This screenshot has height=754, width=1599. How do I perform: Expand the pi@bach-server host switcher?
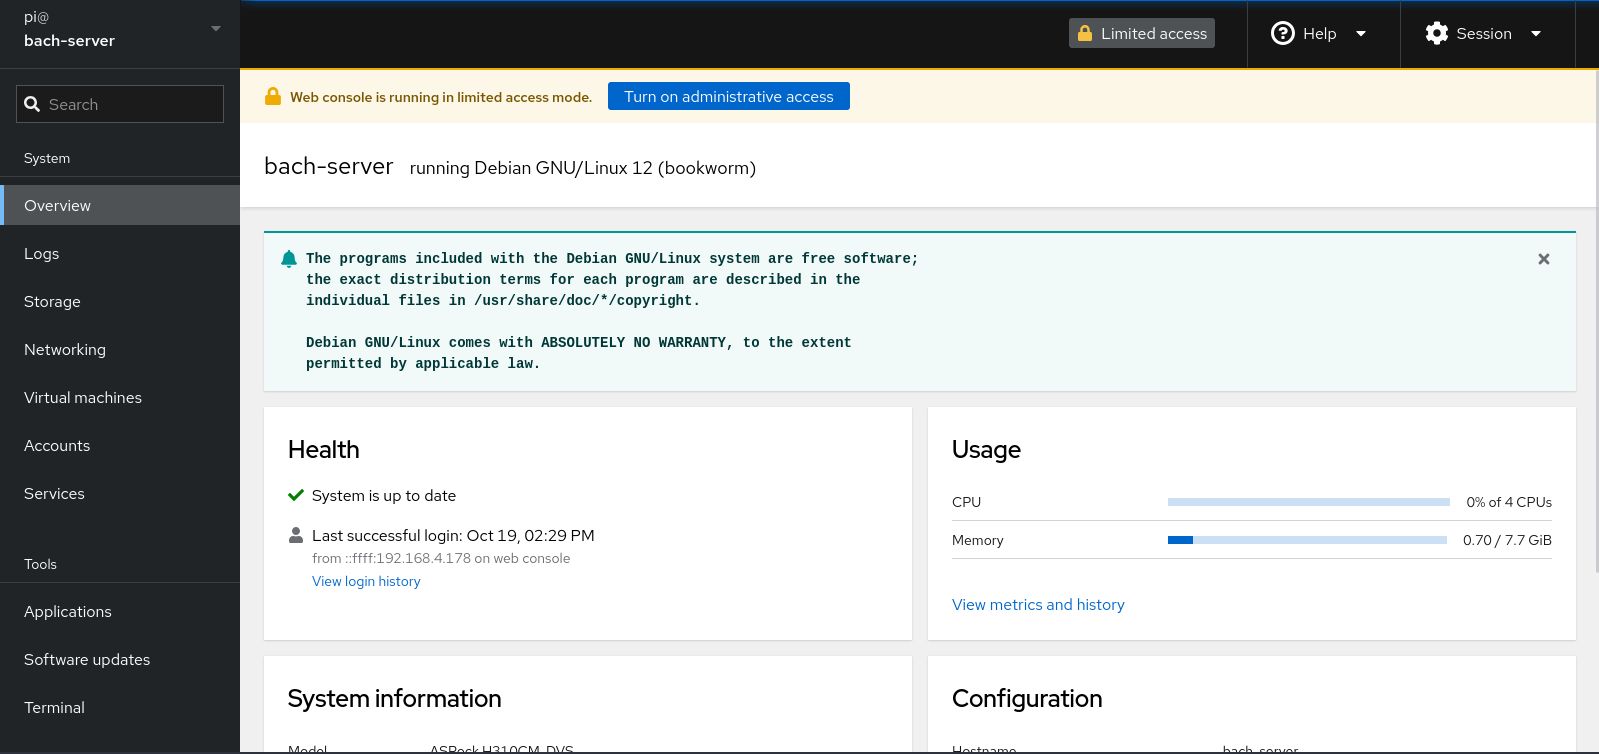[x=215, y=29]
